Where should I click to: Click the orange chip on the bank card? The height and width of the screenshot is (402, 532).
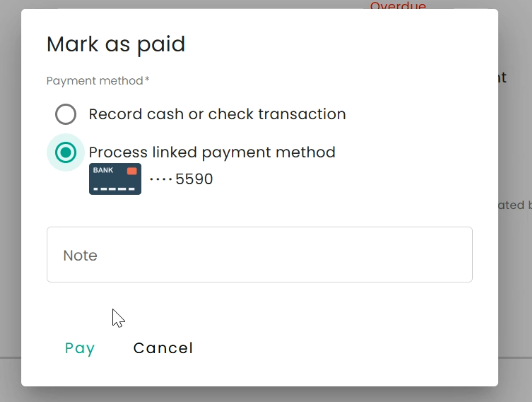(132, 171)
